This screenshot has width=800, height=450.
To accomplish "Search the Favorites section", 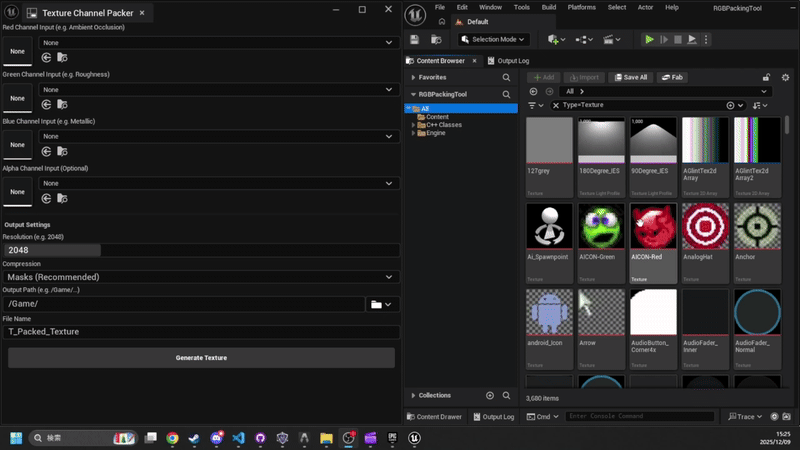I will tap(506, 78).
